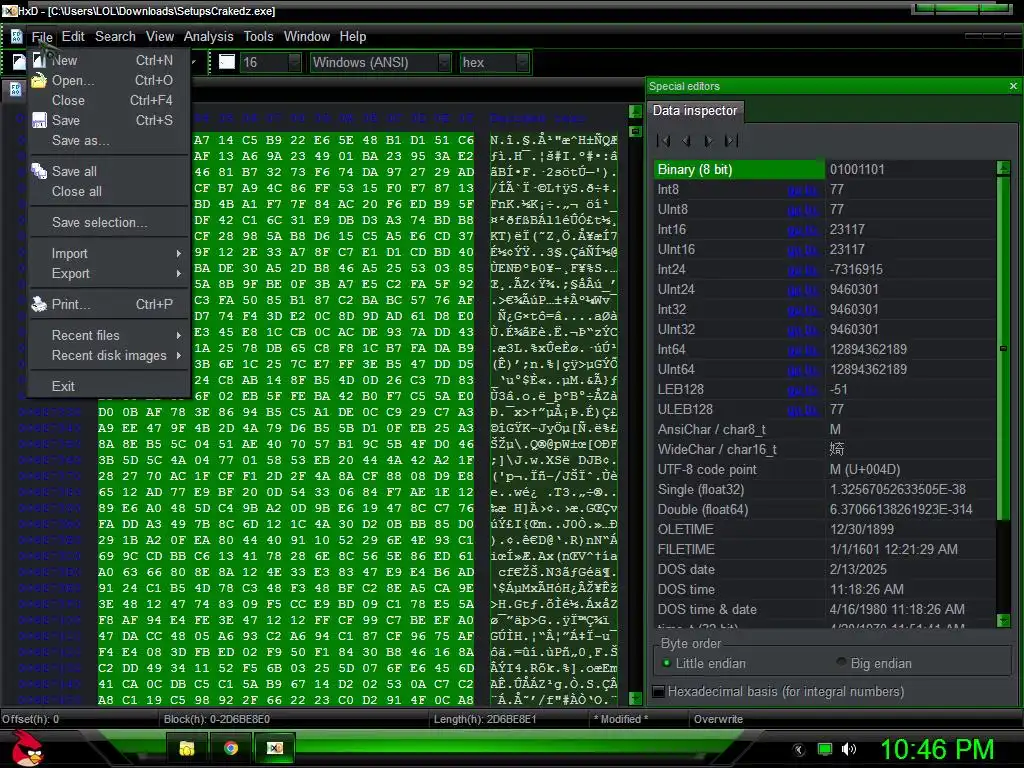
Task: Click the go-to link in the LEB128 row
Action: pyautogui.click(x=802, y=390)
